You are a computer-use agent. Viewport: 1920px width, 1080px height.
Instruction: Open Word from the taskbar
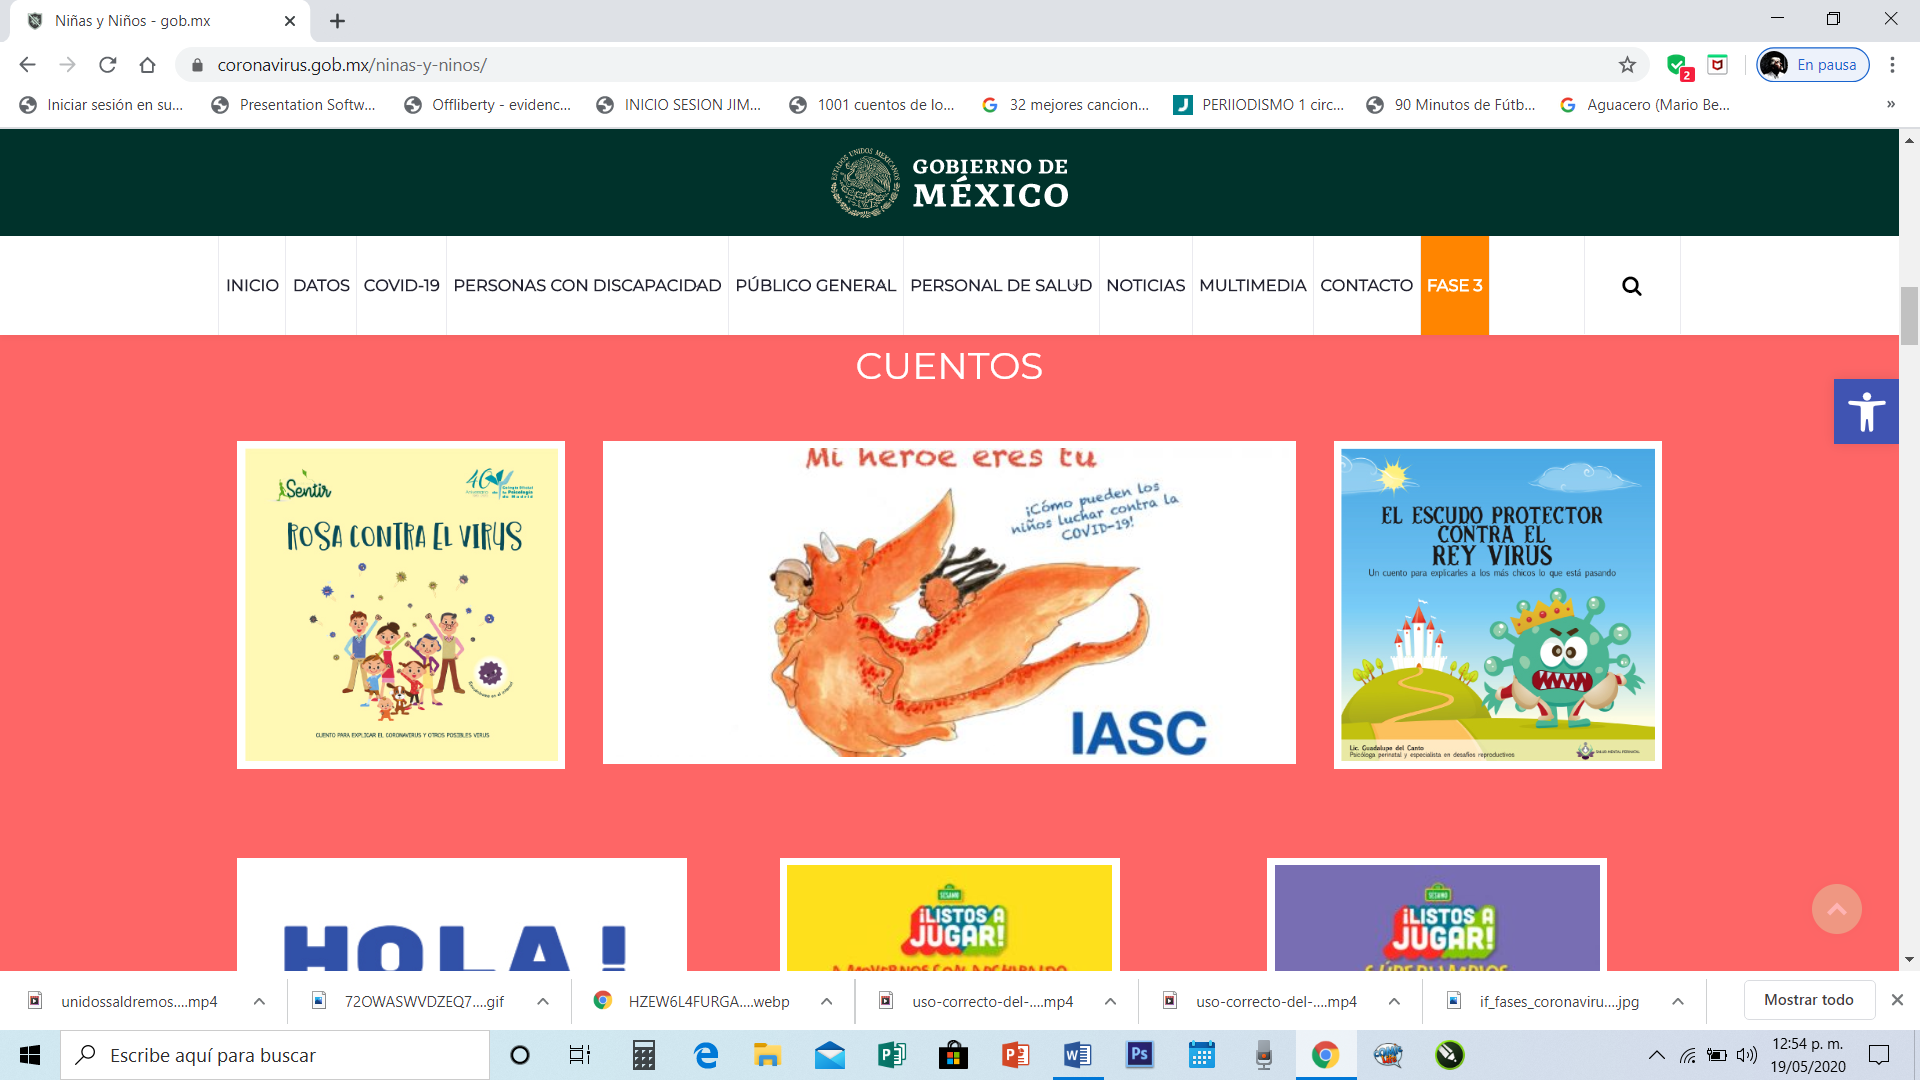1078,1055
